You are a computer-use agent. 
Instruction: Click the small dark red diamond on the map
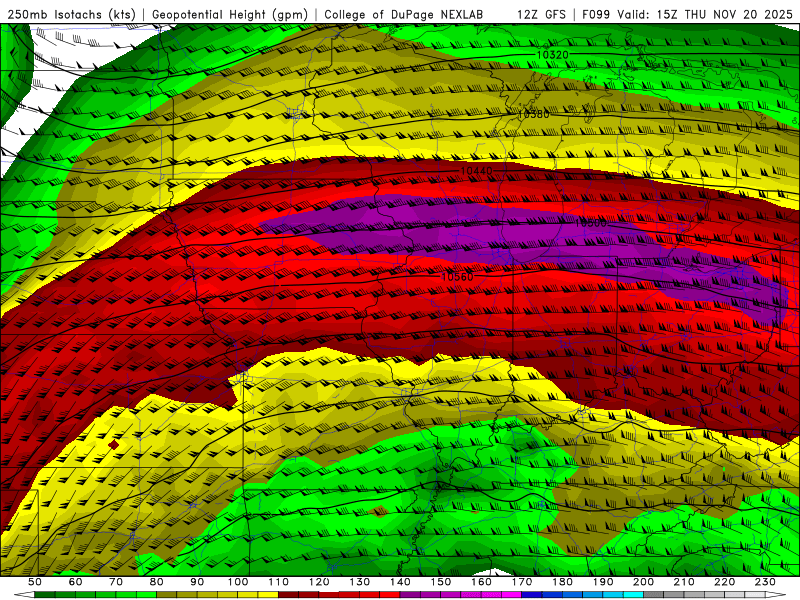[113, 445]
